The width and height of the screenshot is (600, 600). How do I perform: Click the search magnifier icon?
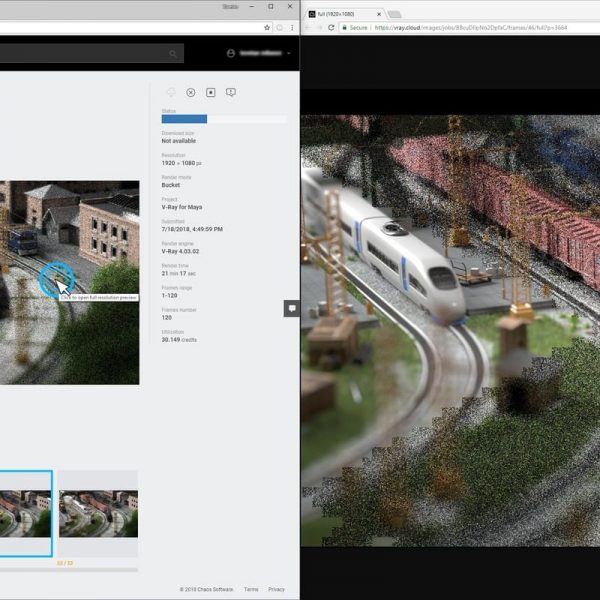[x=173, y=53]
